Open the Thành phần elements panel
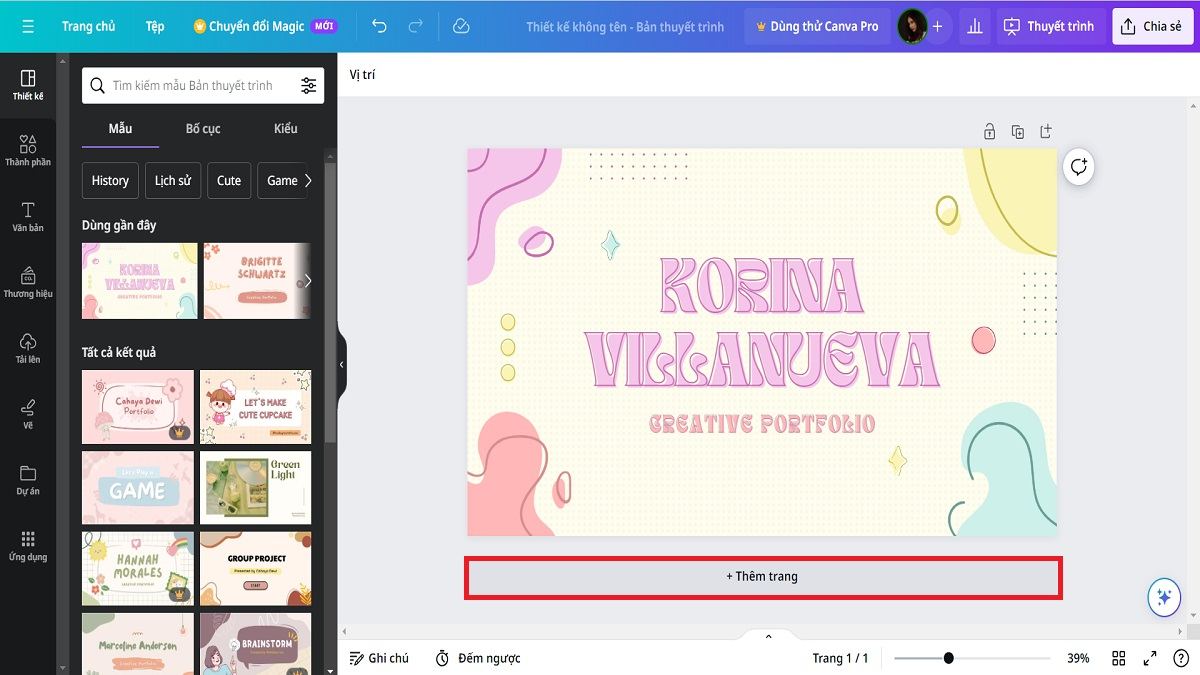The image size is (1200, 675). point(28,151)
